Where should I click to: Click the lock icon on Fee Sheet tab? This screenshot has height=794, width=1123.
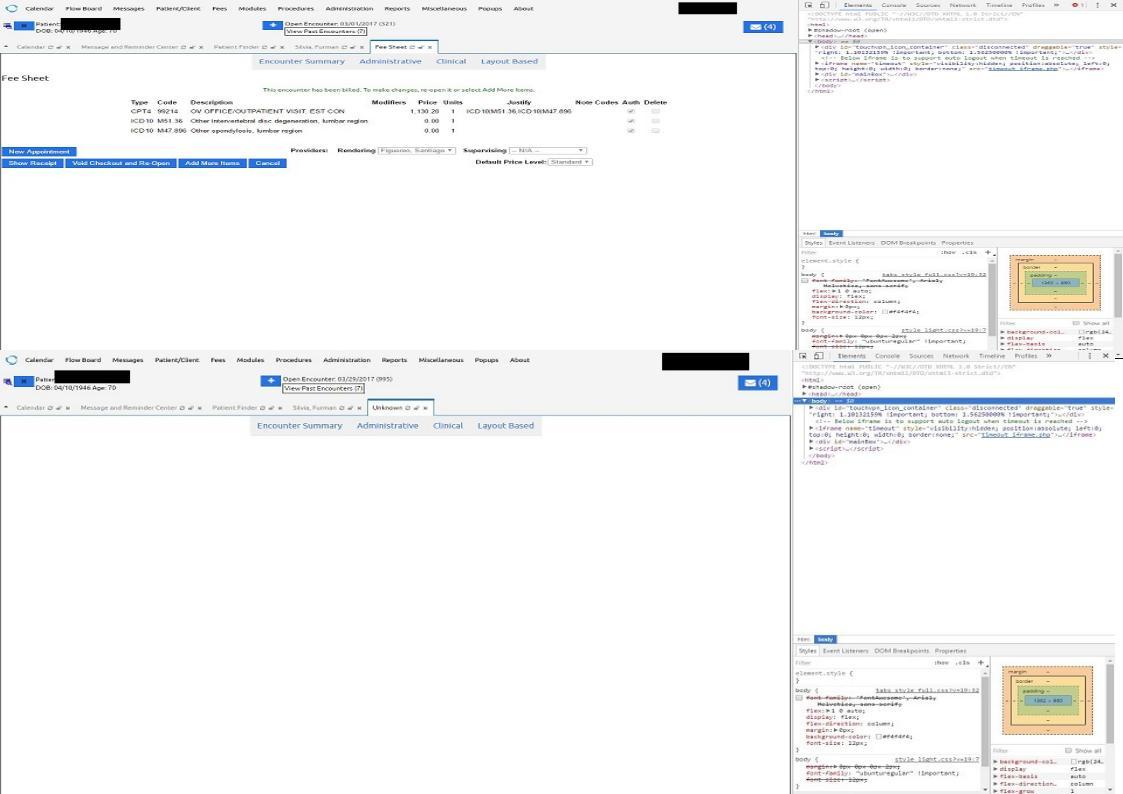click(420, 47)
